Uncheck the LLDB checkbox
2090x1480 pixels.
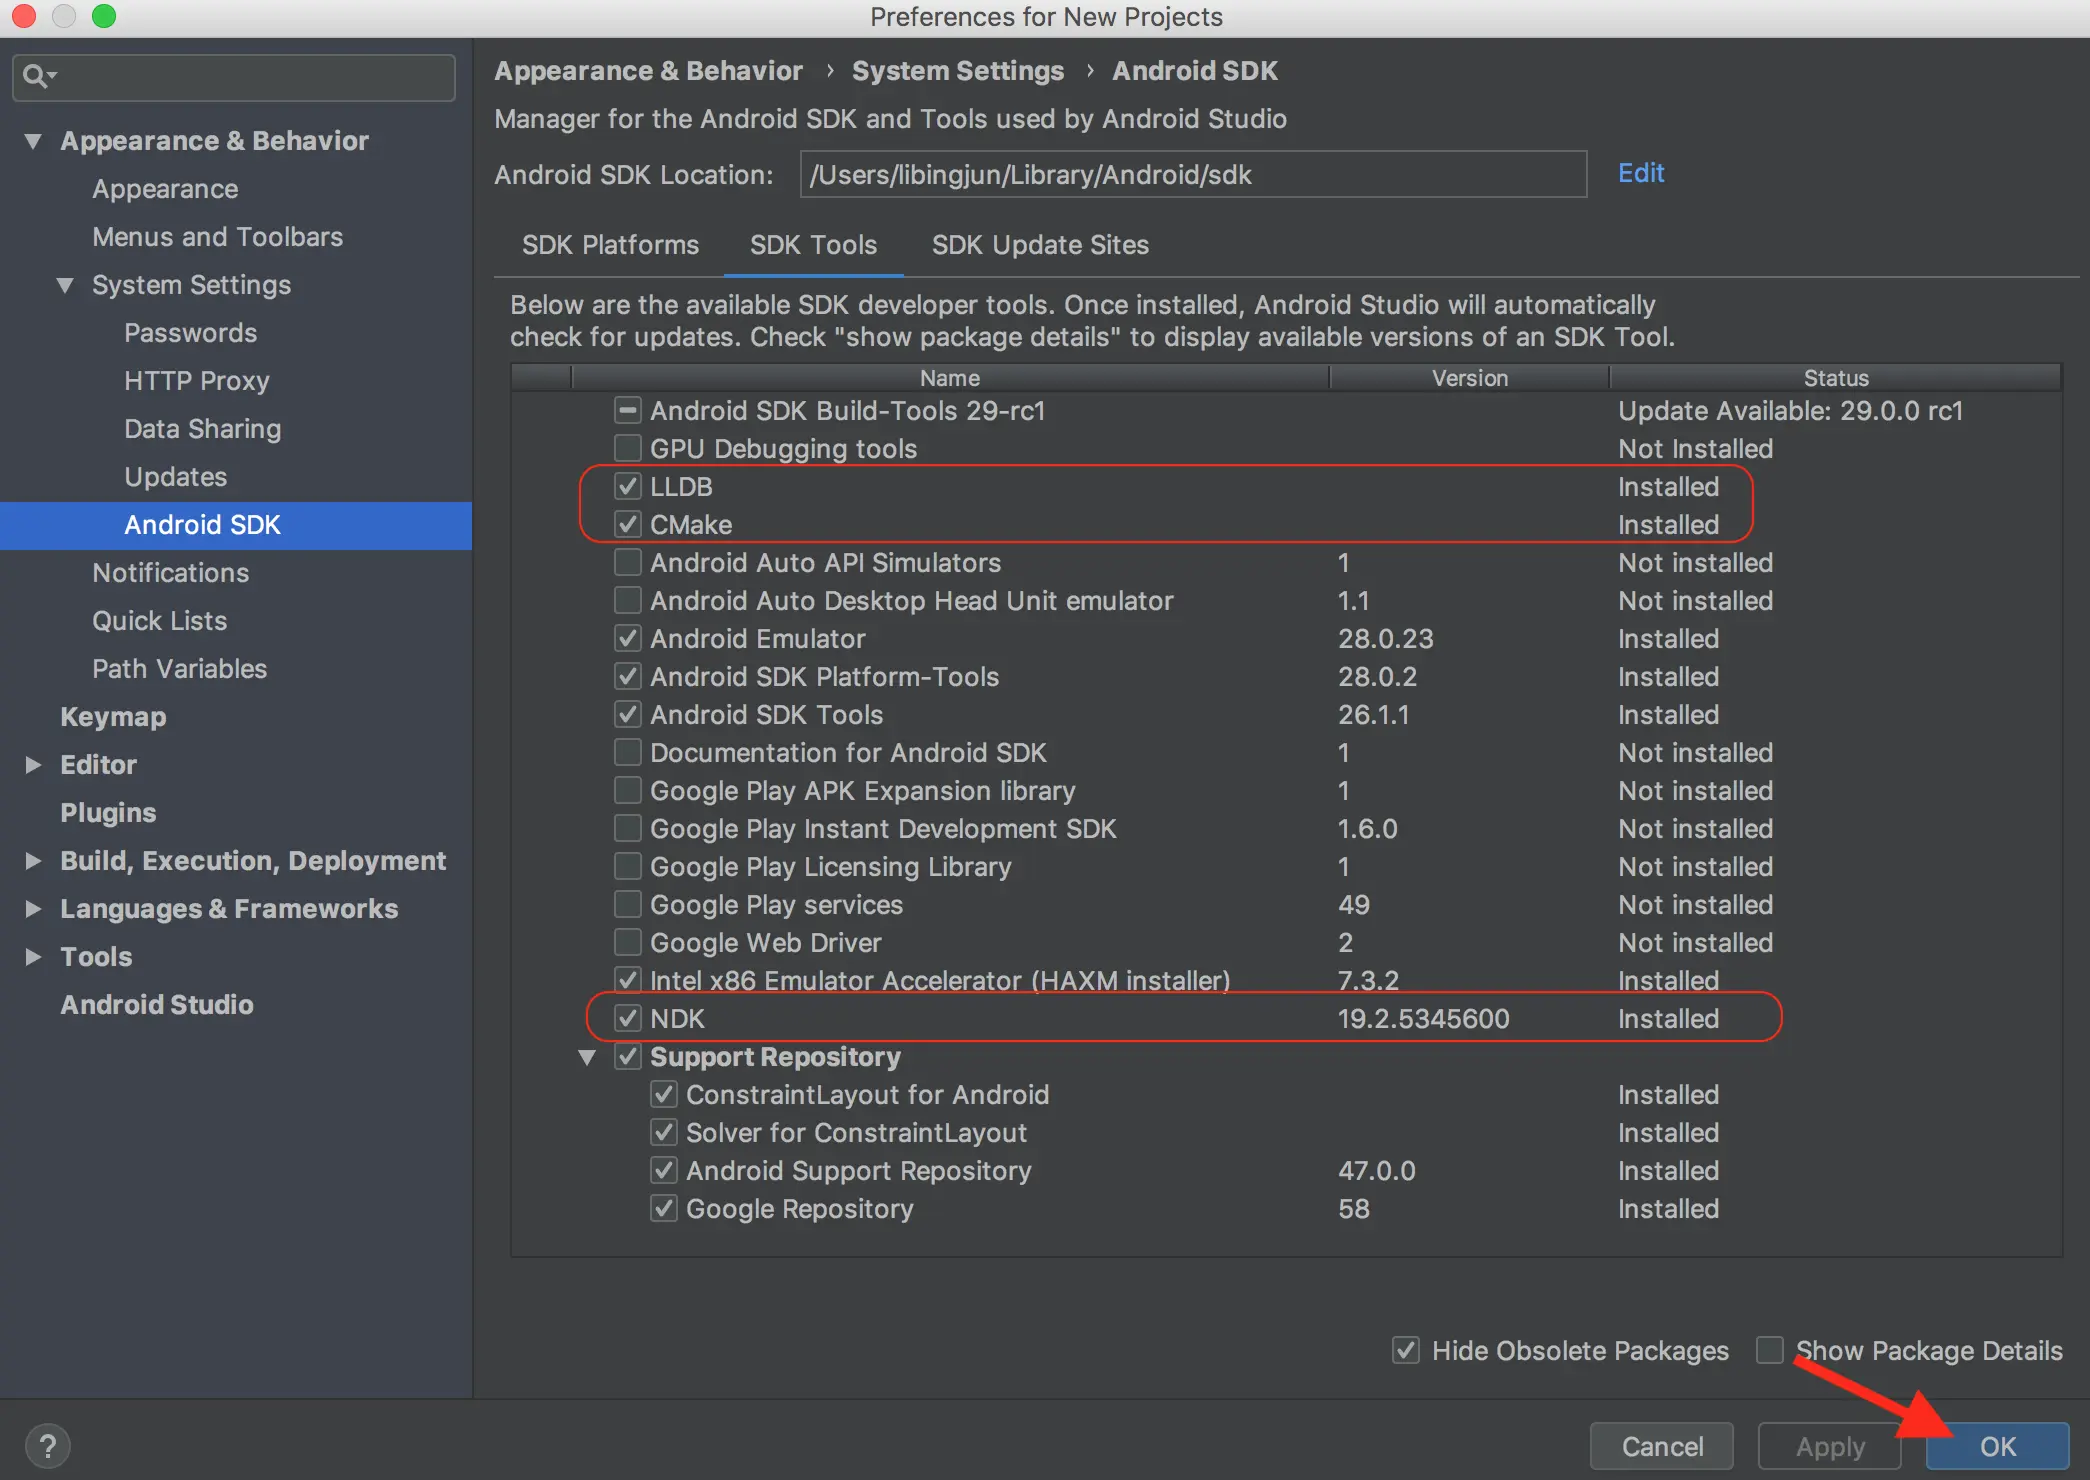(627, 486)
